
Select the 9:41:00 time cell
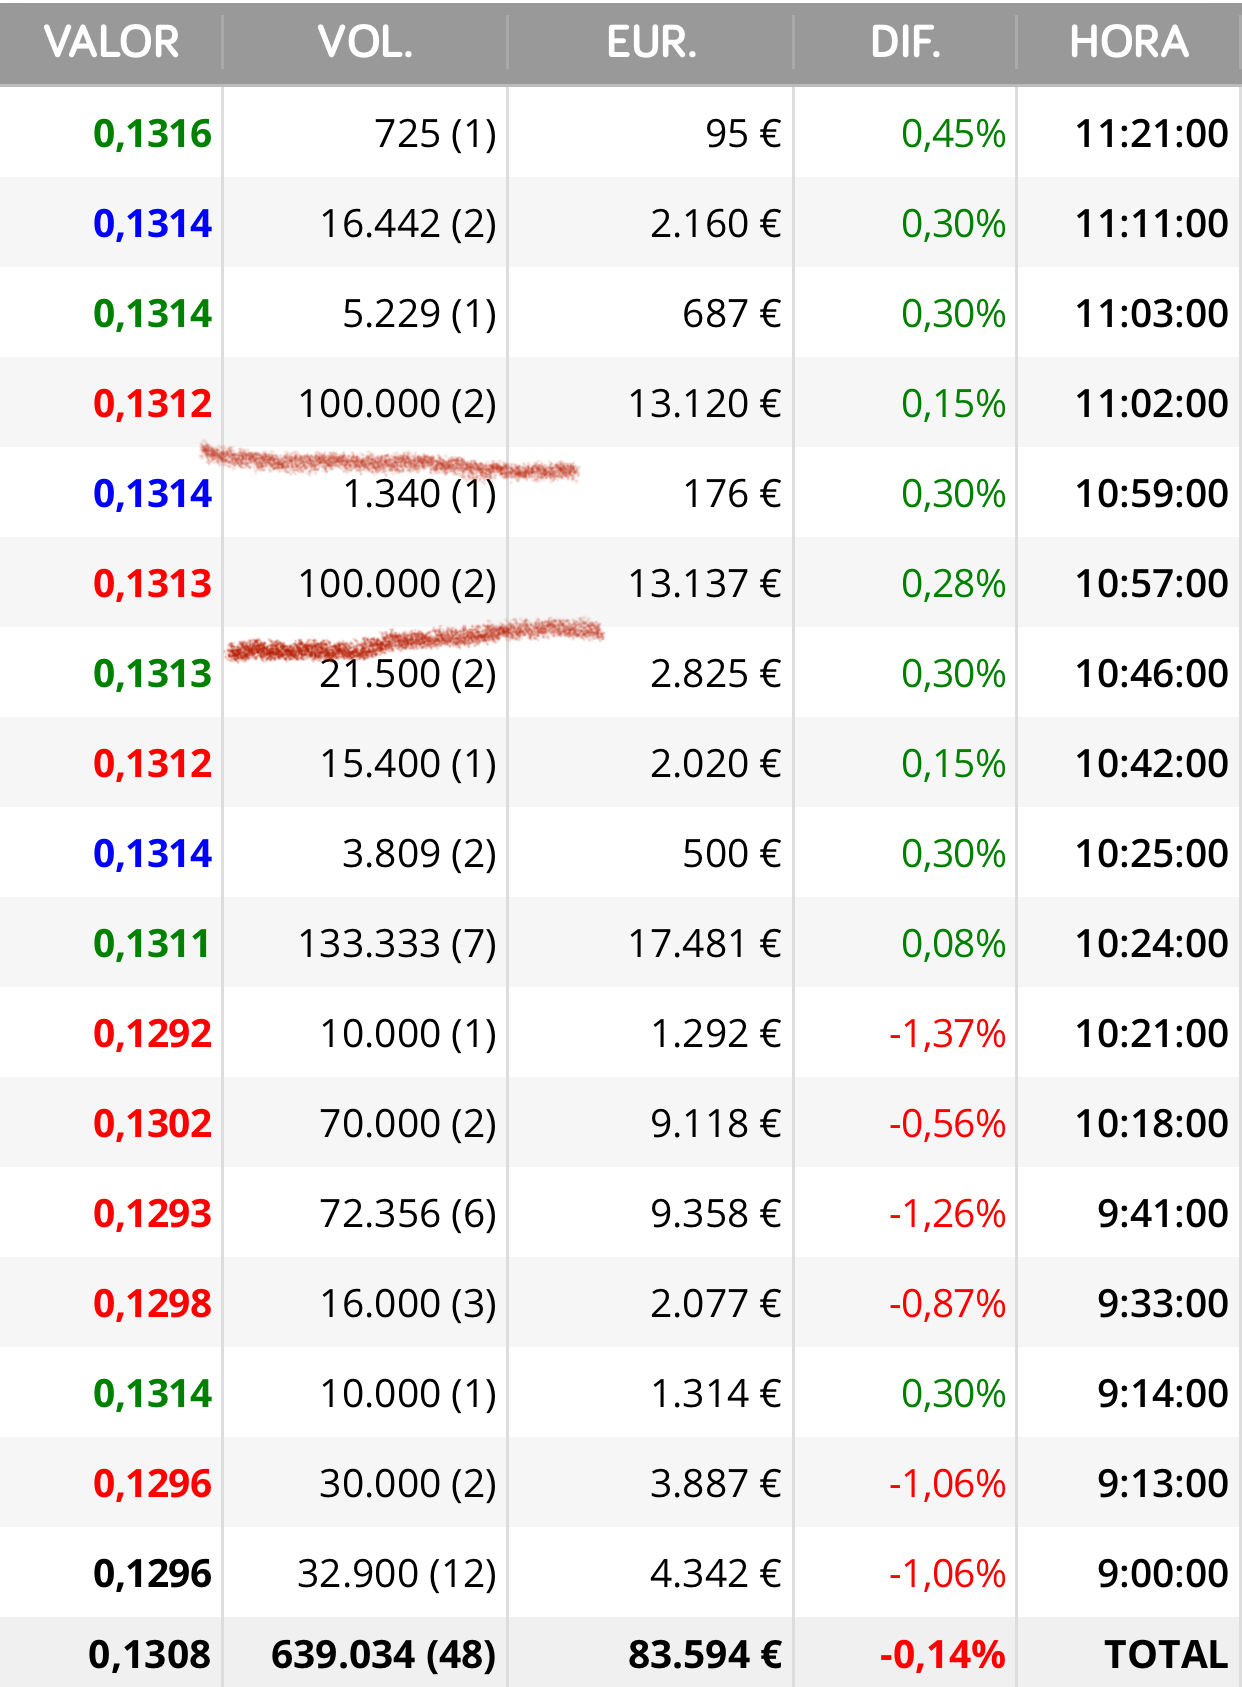click(x=1162, y=1213)
